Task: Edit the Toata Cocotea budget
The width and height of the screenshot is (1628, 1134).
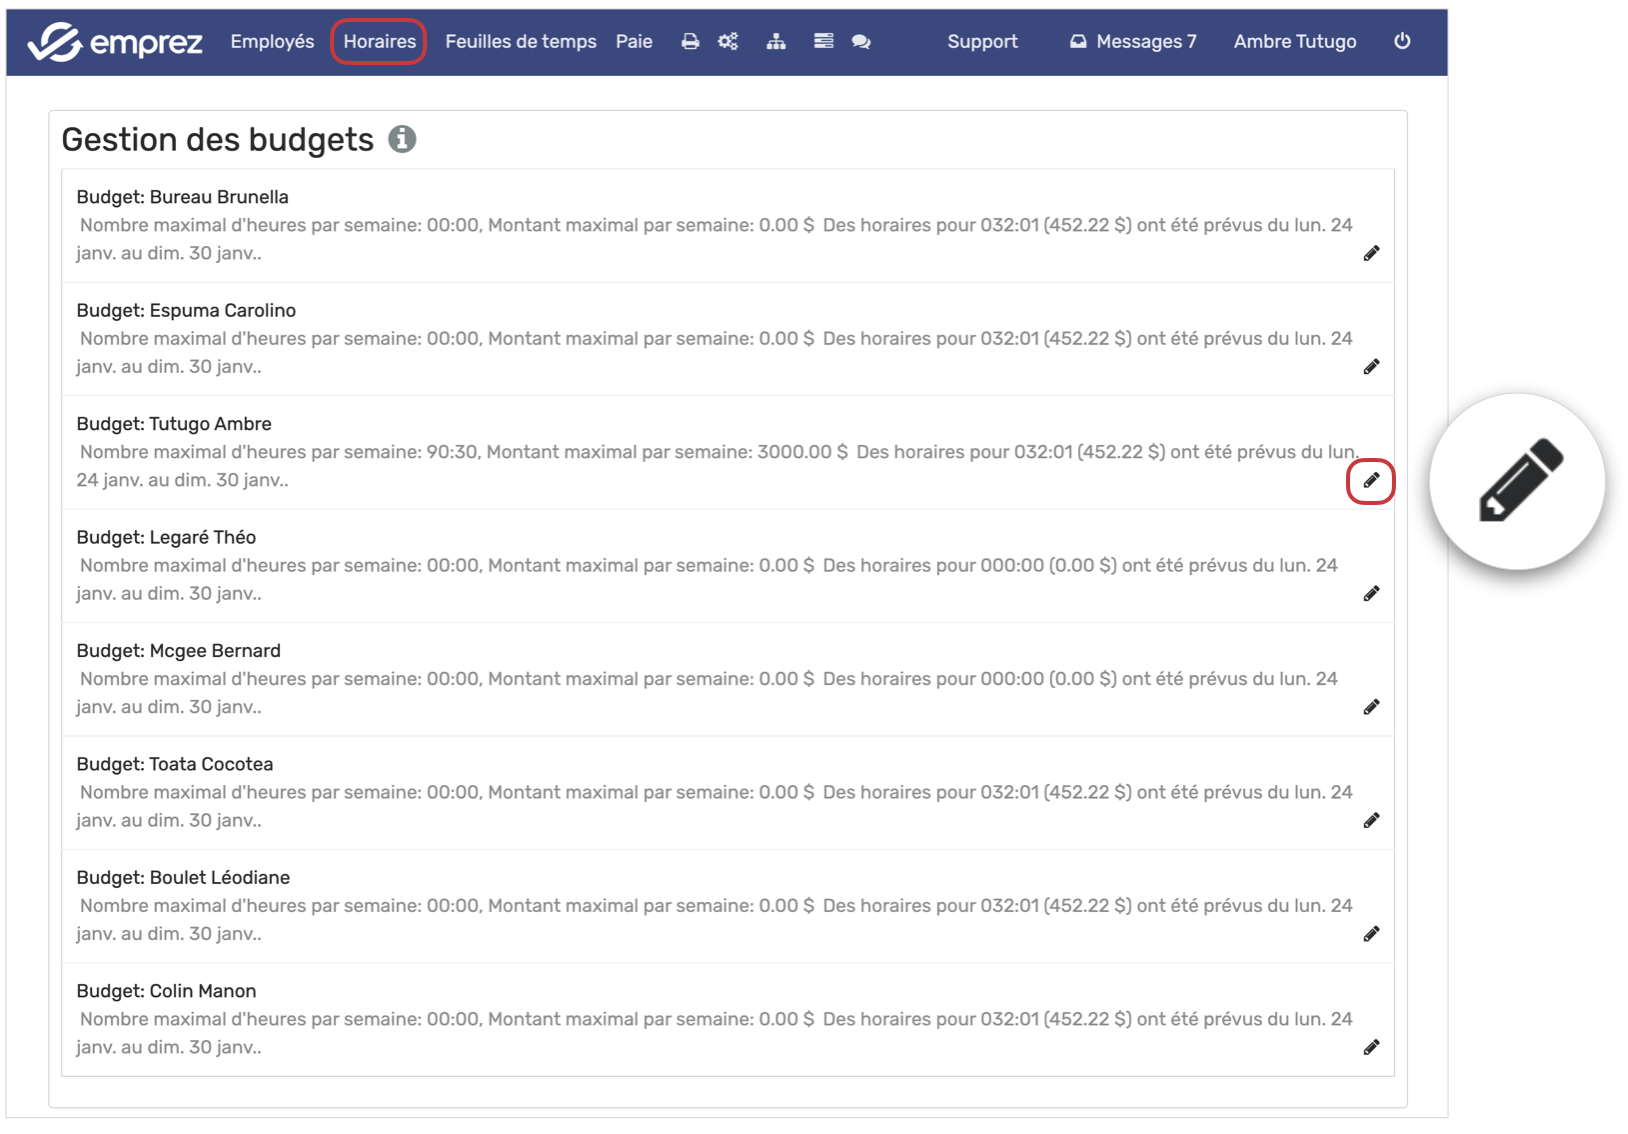Action: [x=1371, y=821]
